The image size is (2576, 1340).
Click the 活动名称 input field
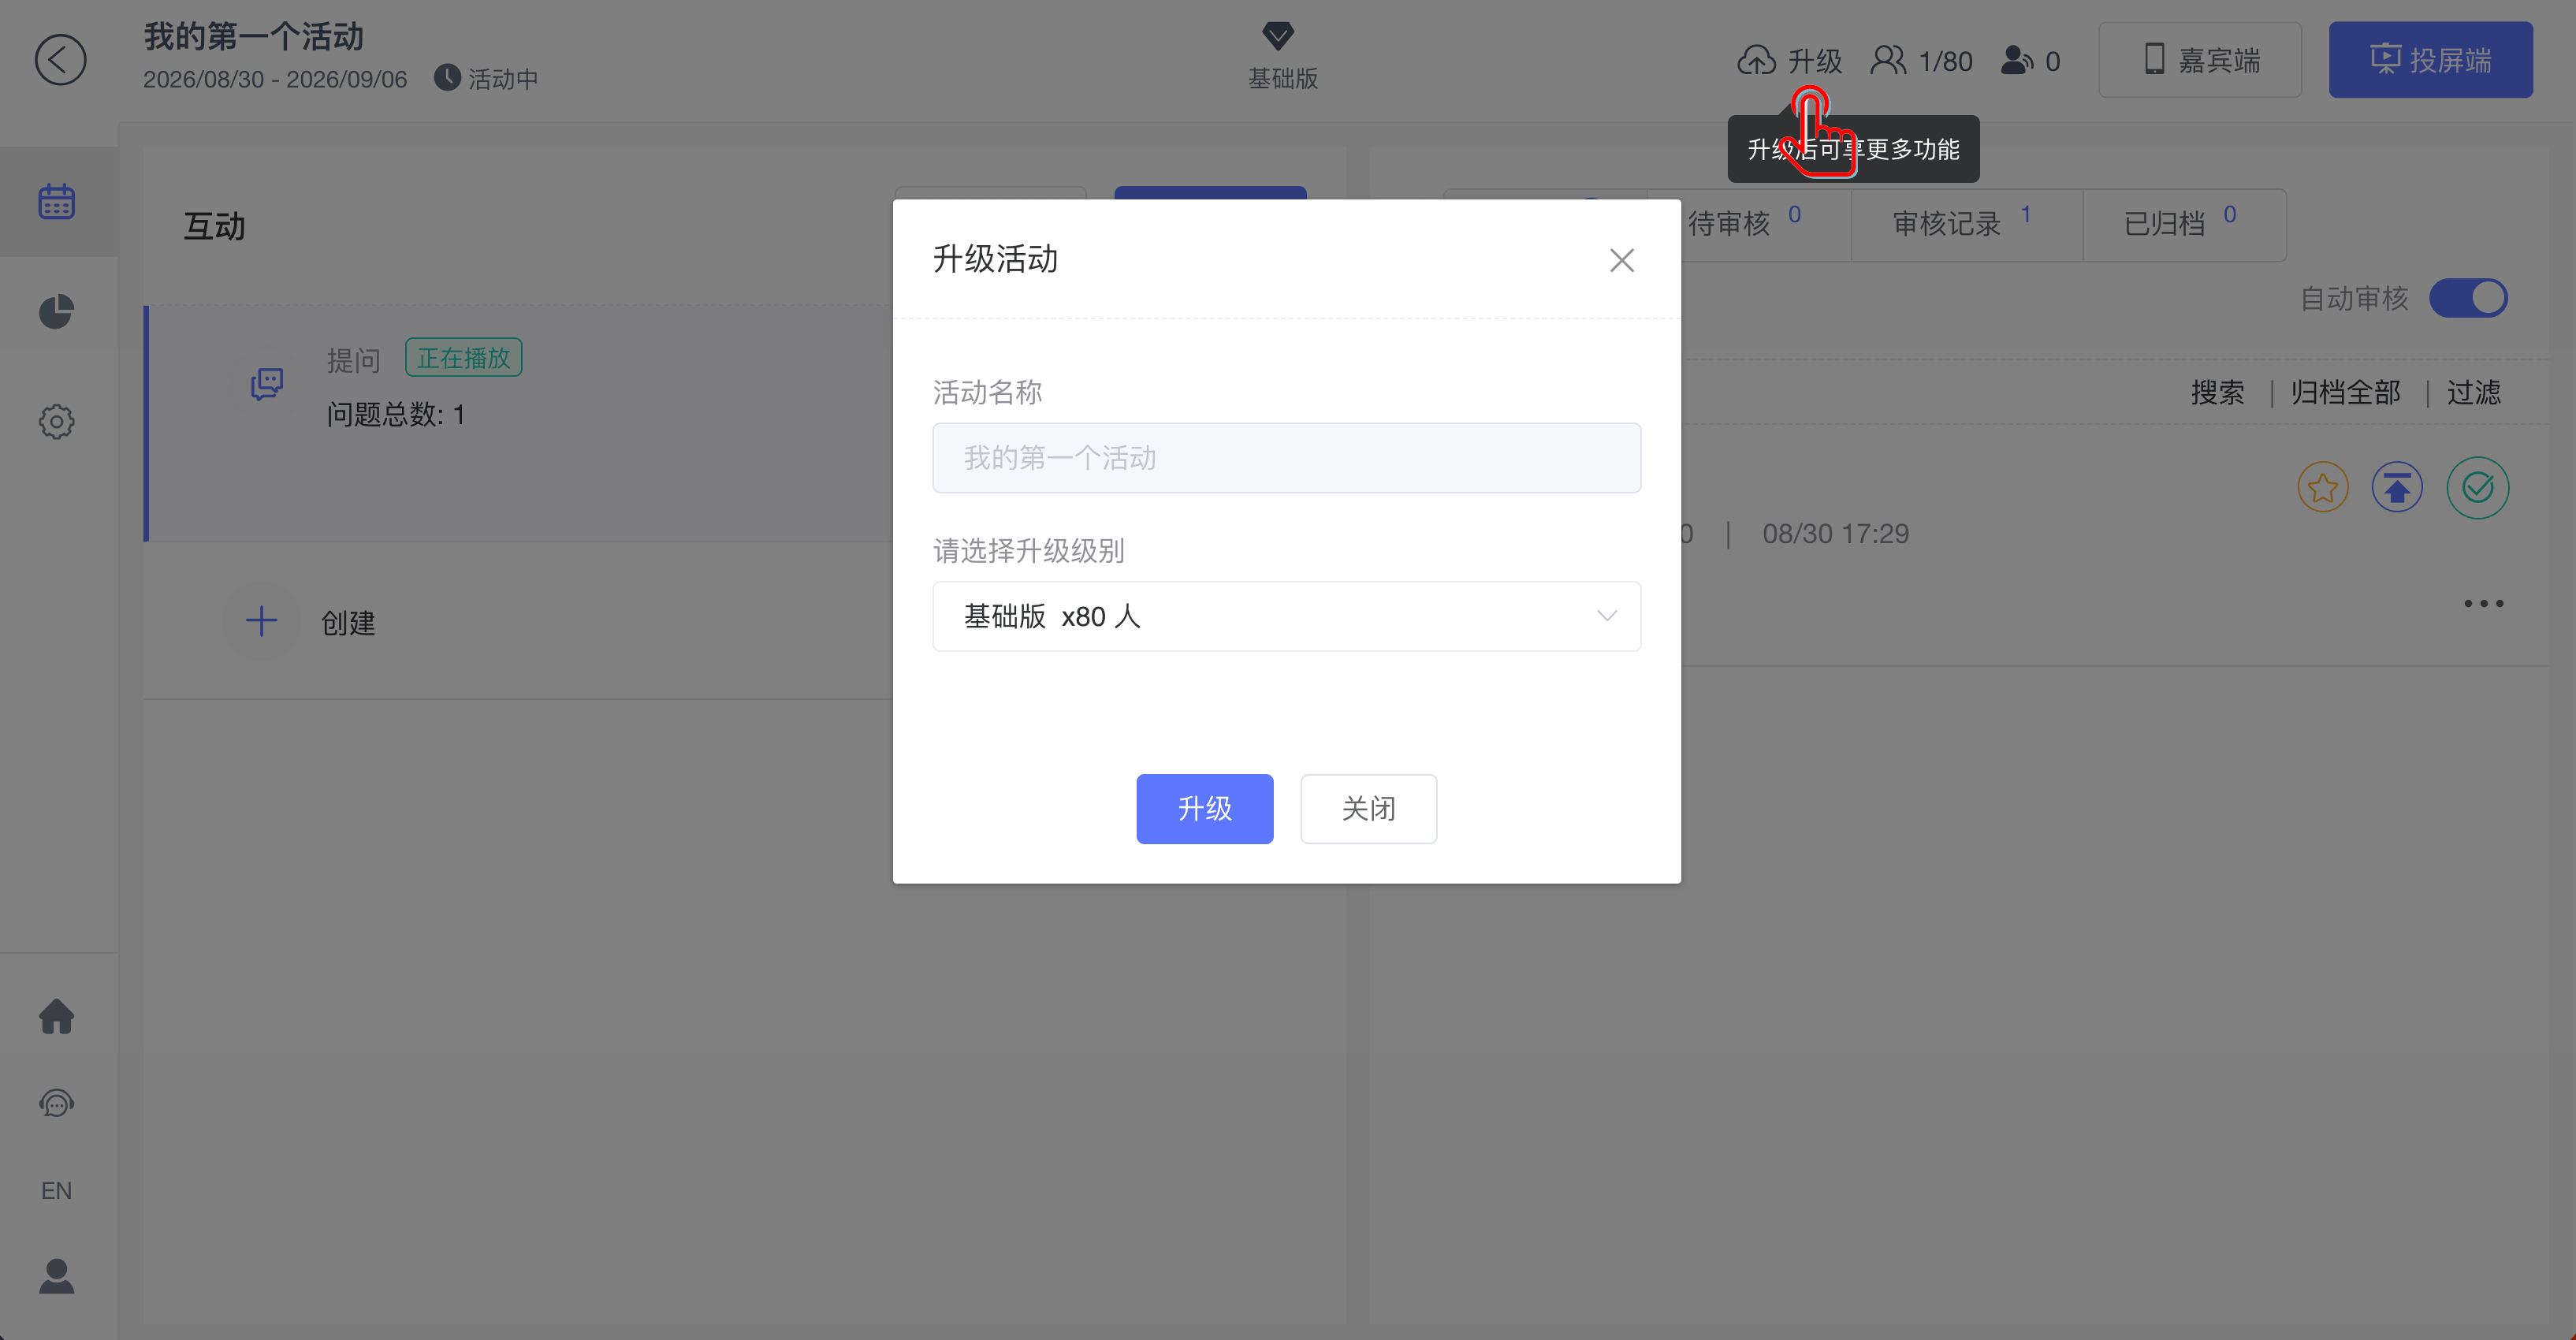(x=1286, y=458)
